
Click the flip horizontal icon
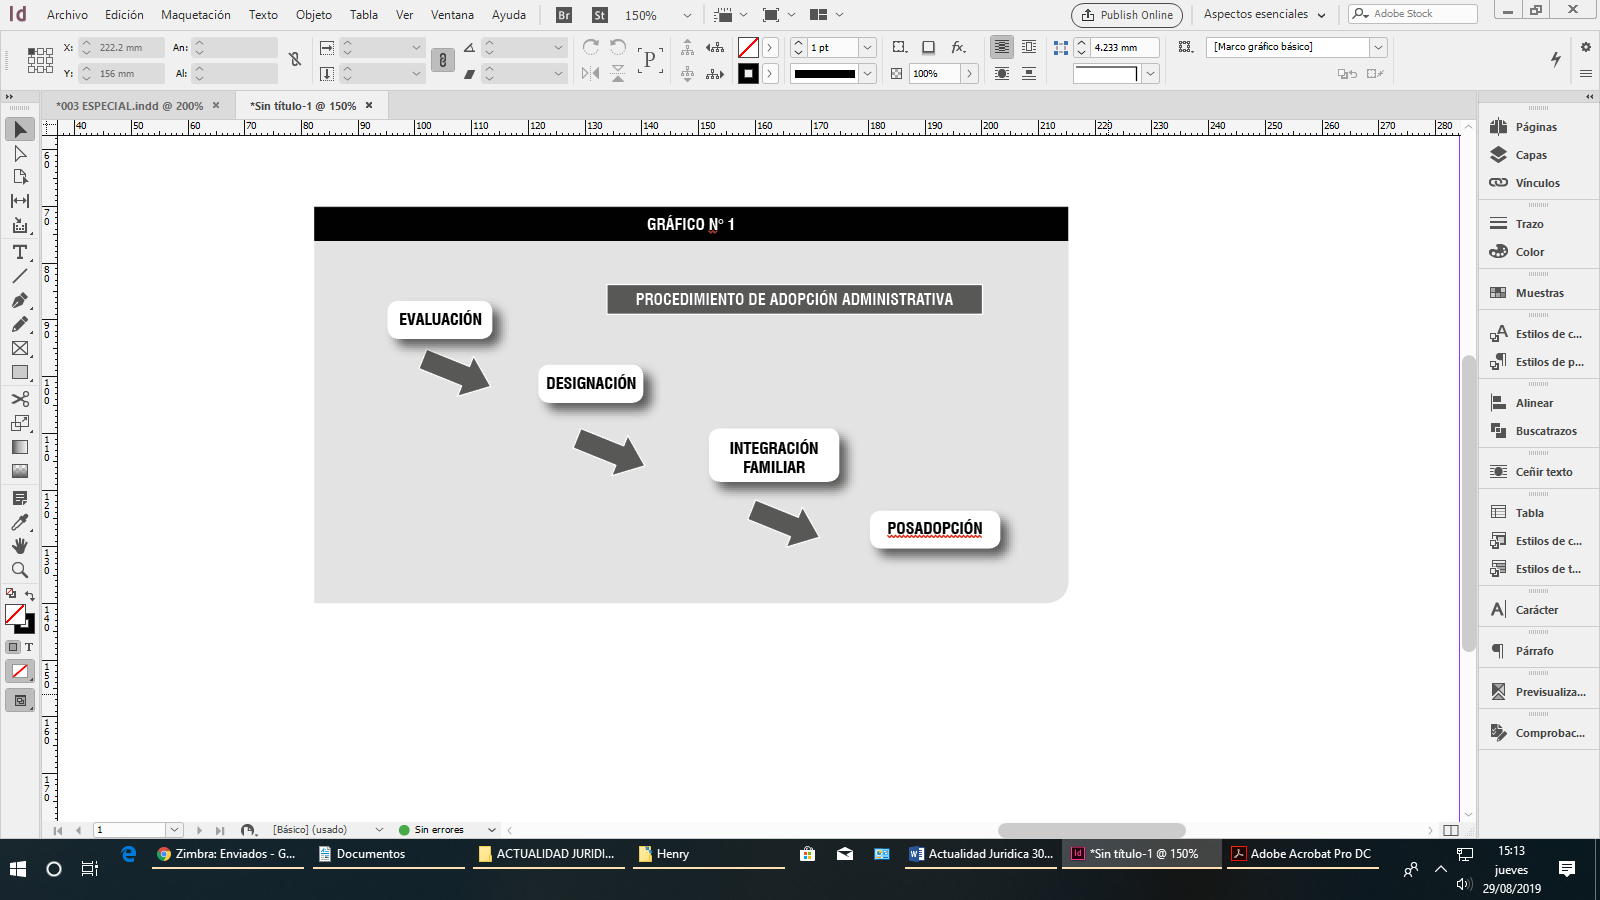coord(591,73)
